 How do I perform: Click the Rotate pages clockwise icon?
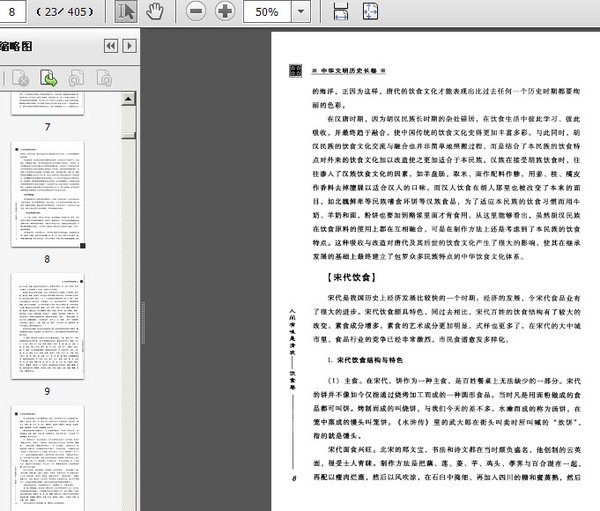(x=104, y=78)
